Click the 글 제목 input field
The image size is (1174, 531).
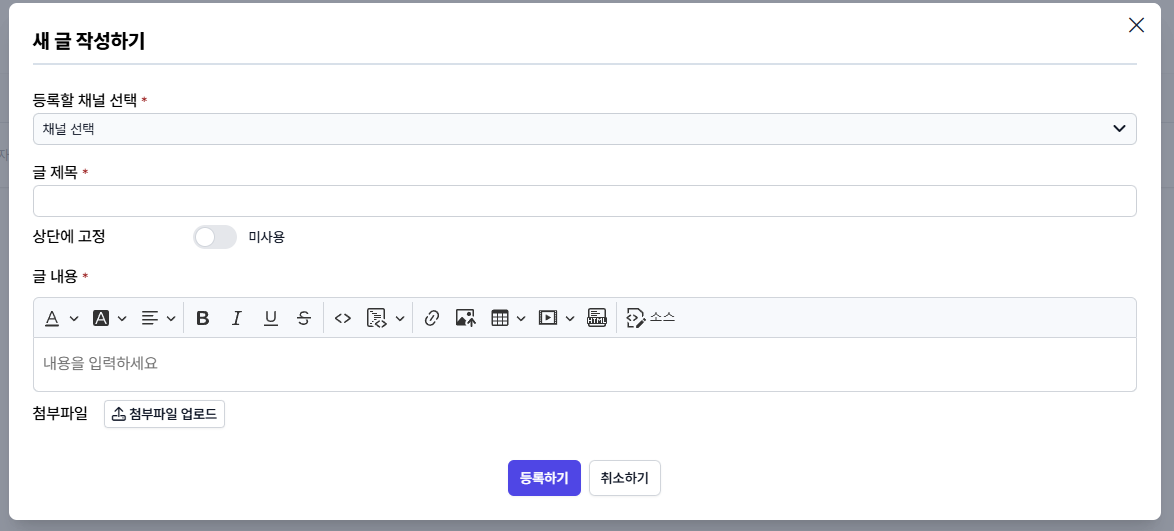pyautogui.click(x=584, y=201)
